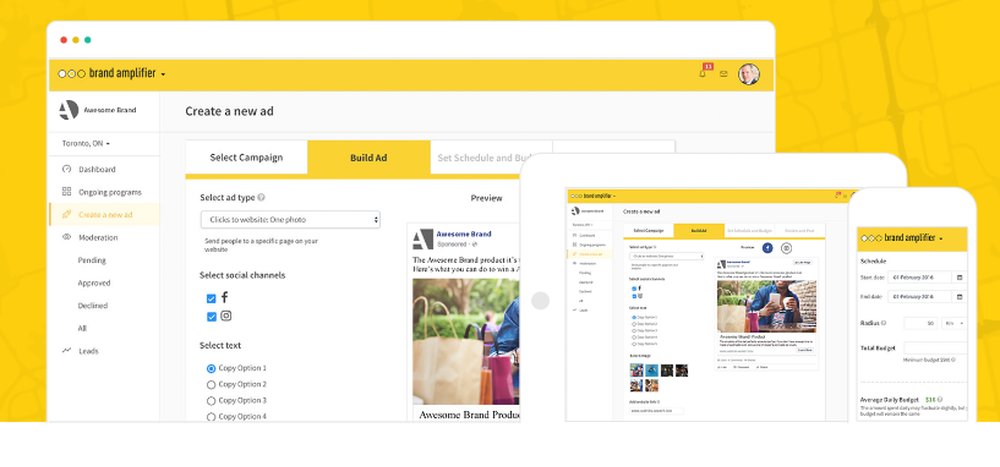This screenshot has width=1000, height=467.
Task: Click the Awesome Brand link in desktop ad preview
Action: point(464,234)
